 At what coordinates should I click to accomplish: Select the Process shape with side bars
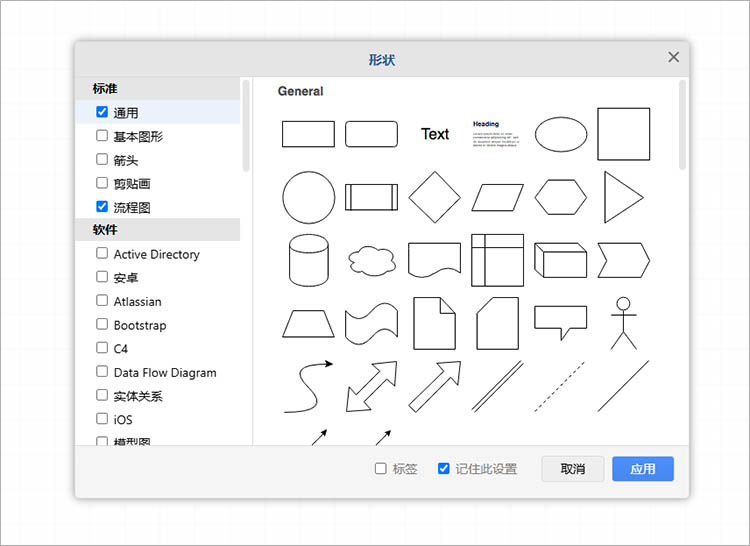(371, 197)
